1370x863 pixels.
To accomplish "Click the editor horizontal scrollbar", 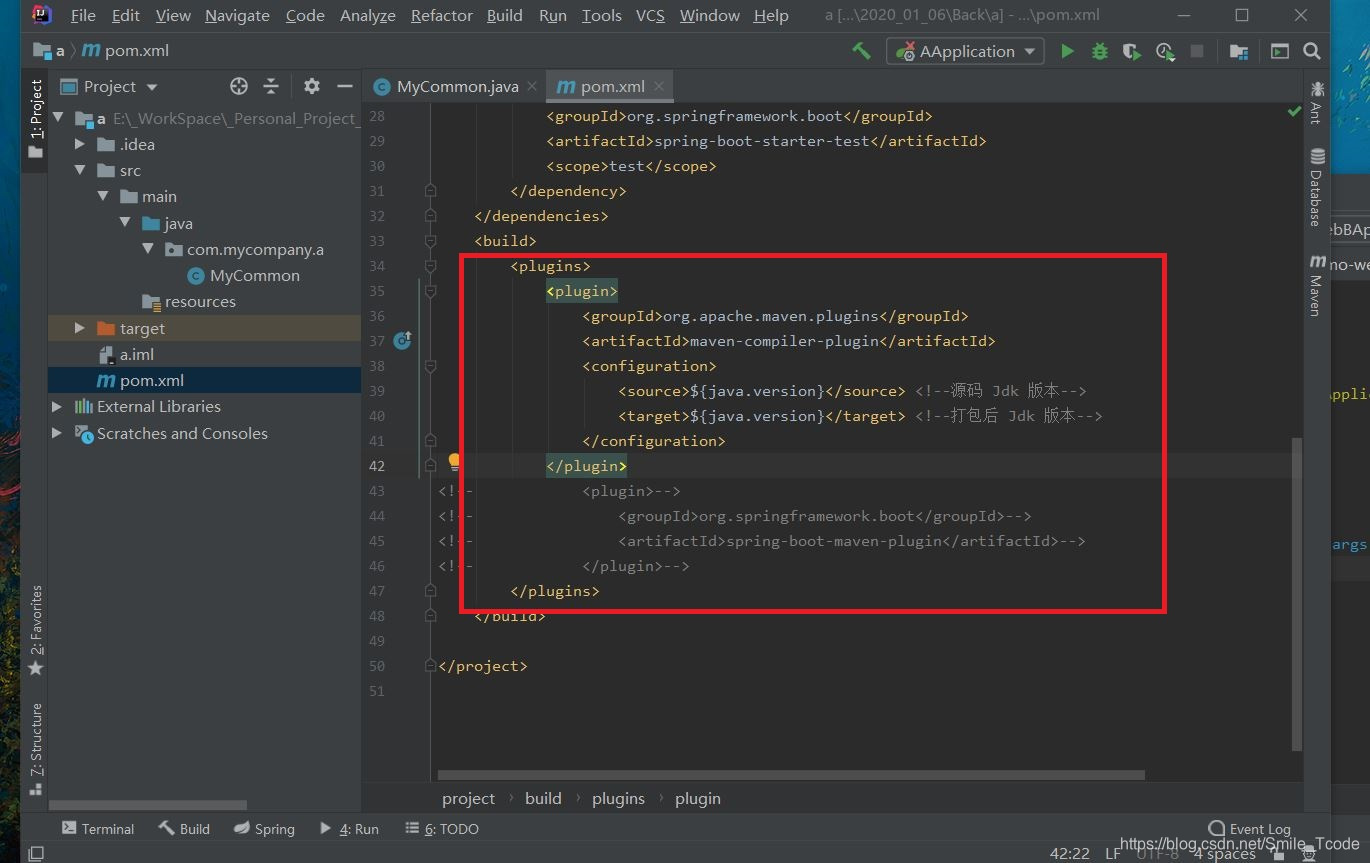I will 791,774.
